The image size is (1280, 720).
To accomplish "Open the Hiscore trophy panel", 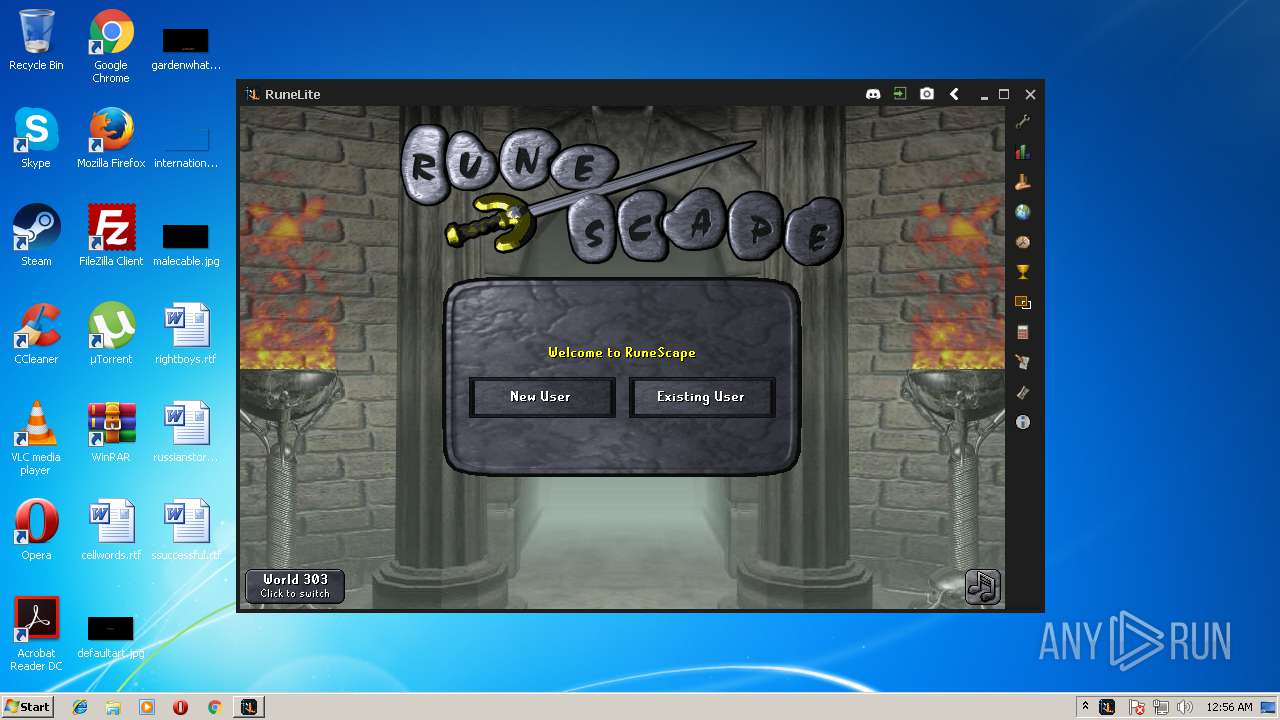I will coord(1022,272).
